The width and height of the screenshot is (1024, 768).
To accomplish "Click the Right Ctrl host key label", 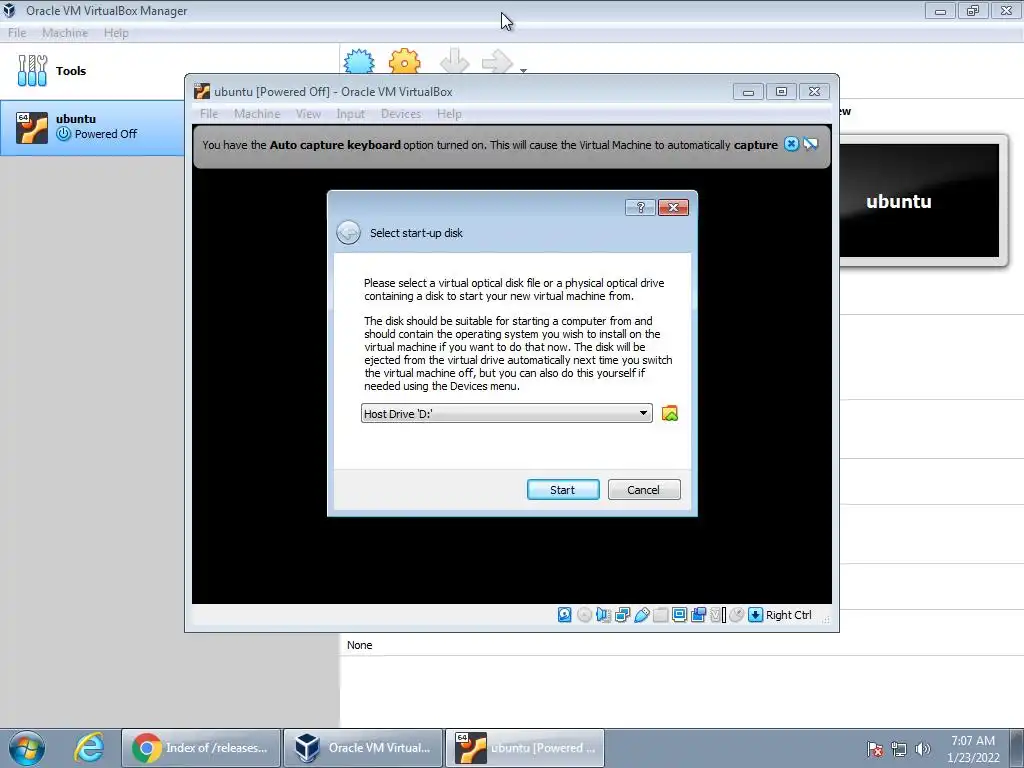I will (789, 615).
